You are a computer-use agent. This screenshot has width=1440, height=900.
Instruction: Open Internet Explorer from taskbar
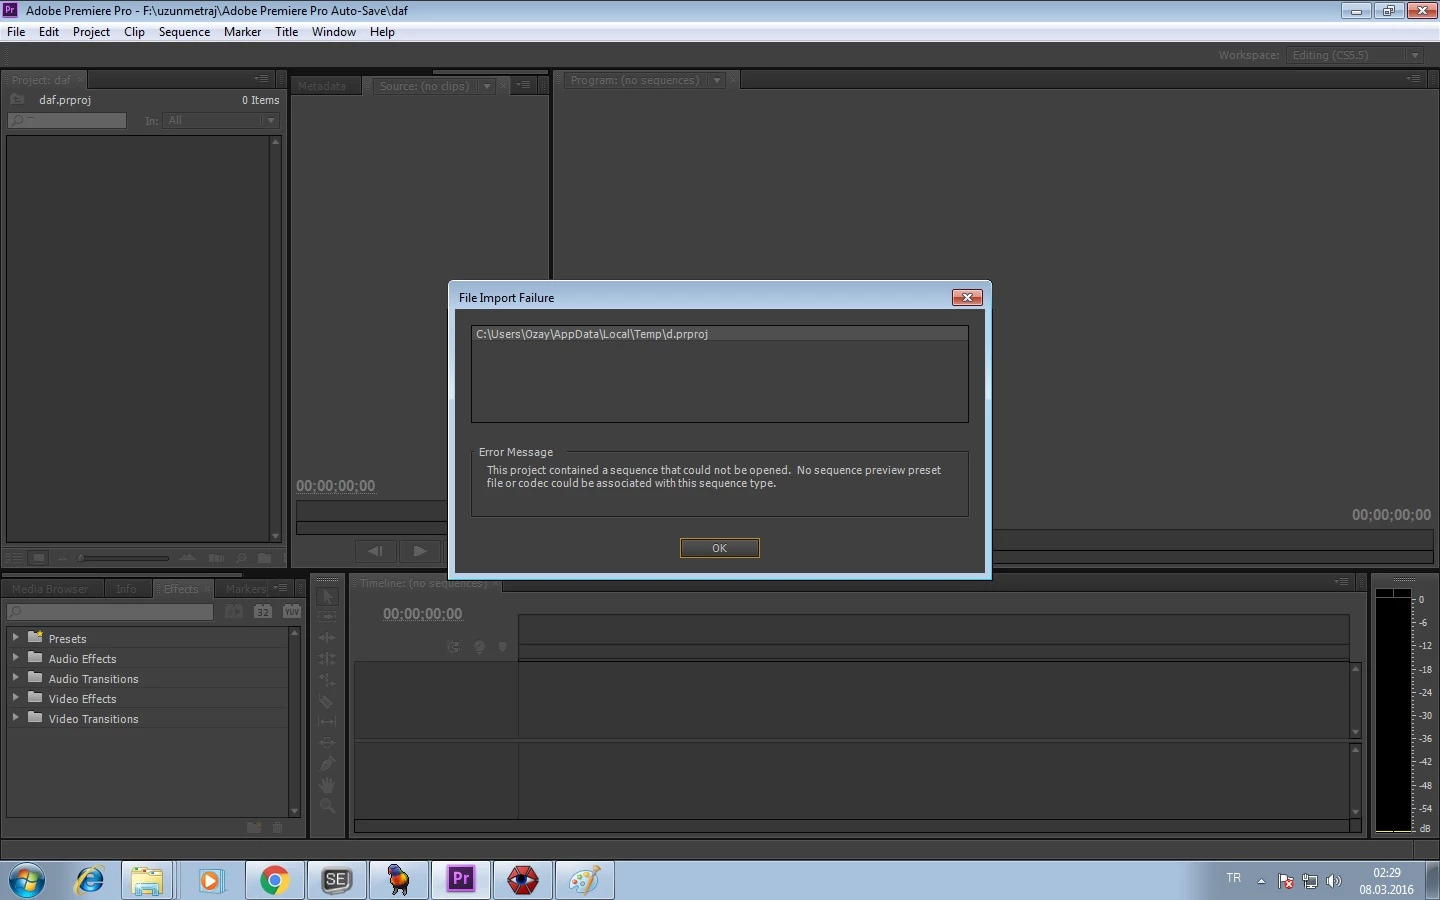point(90,880)
